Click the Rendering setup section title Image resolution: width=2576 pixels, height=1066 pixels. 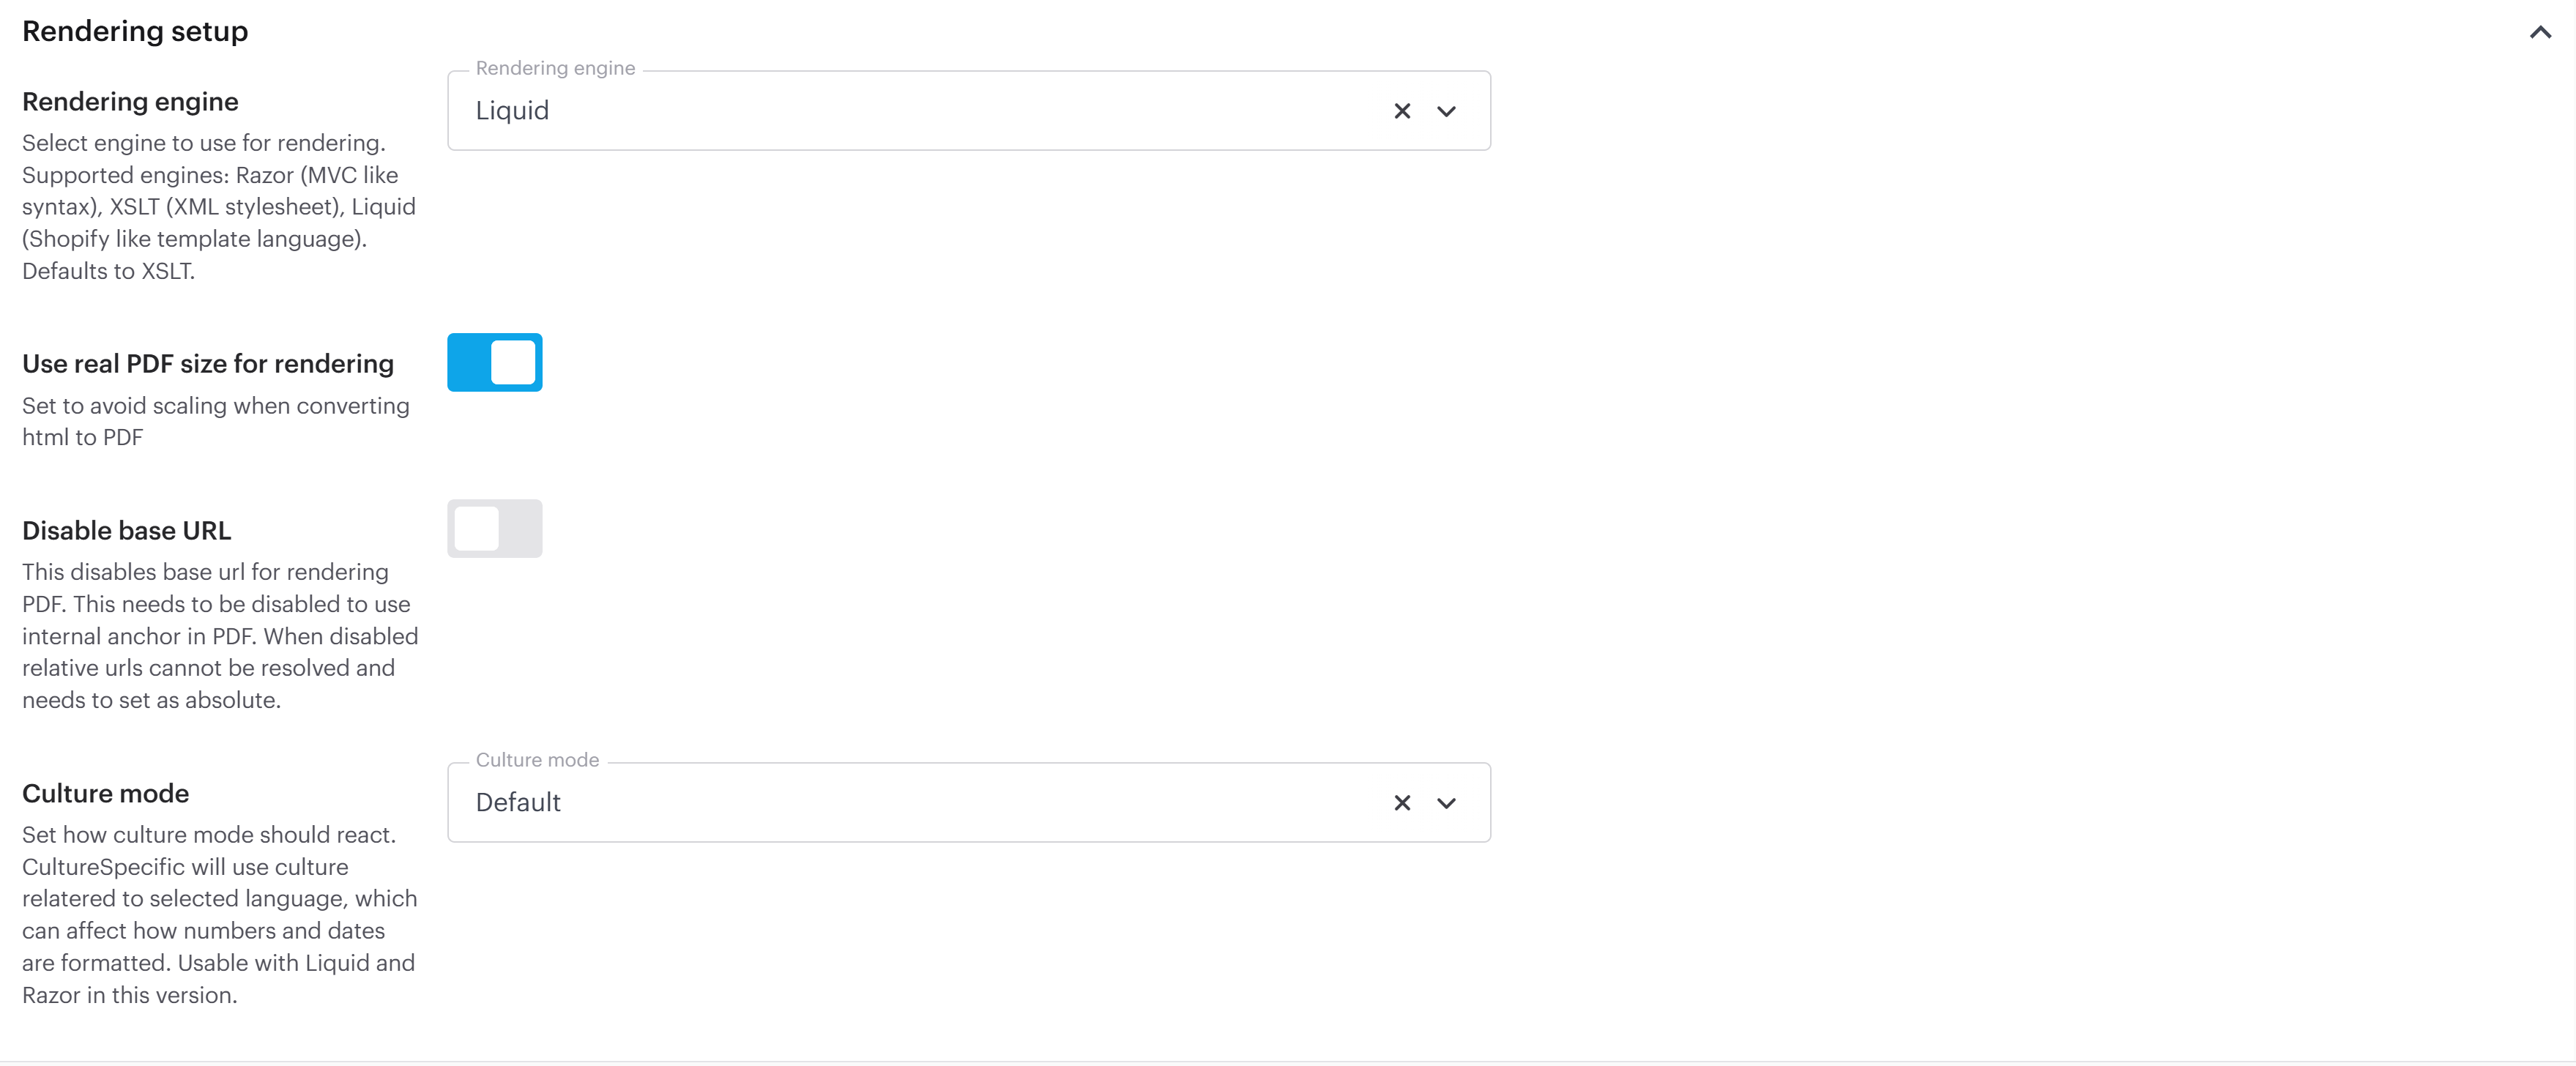coord(135,32)
